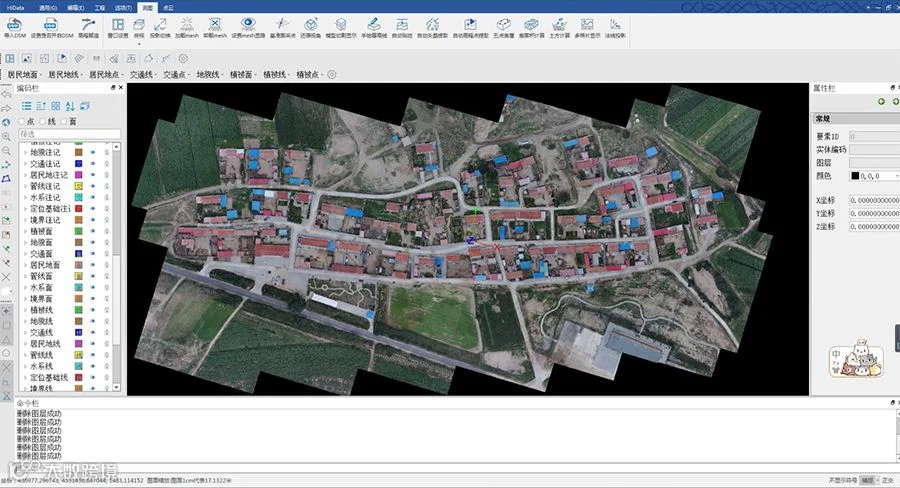
Task: Open 设置mesh显隐 eye tool
Action: pyautogui.click(x=247, y=25)
